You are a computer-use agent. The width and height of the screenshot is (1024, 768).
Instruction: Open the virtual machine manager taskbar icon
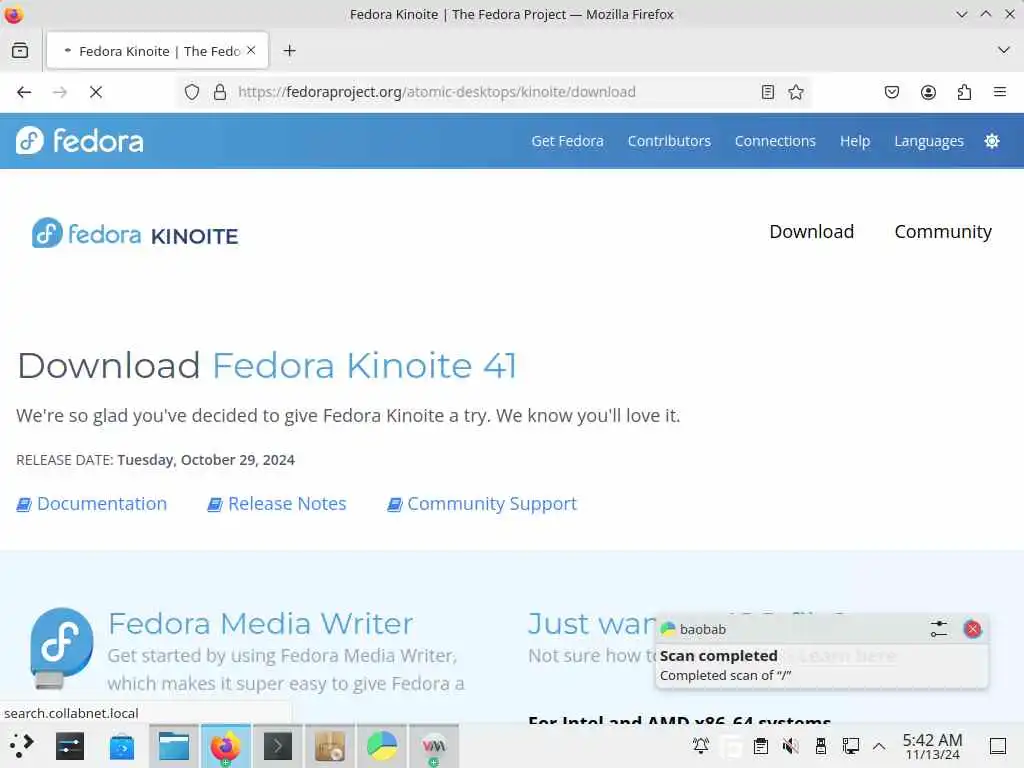tap(434, 746)
